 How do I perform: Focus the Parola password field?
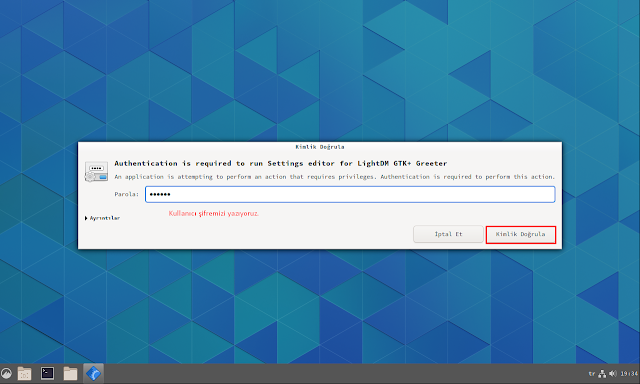pos(350,194)
